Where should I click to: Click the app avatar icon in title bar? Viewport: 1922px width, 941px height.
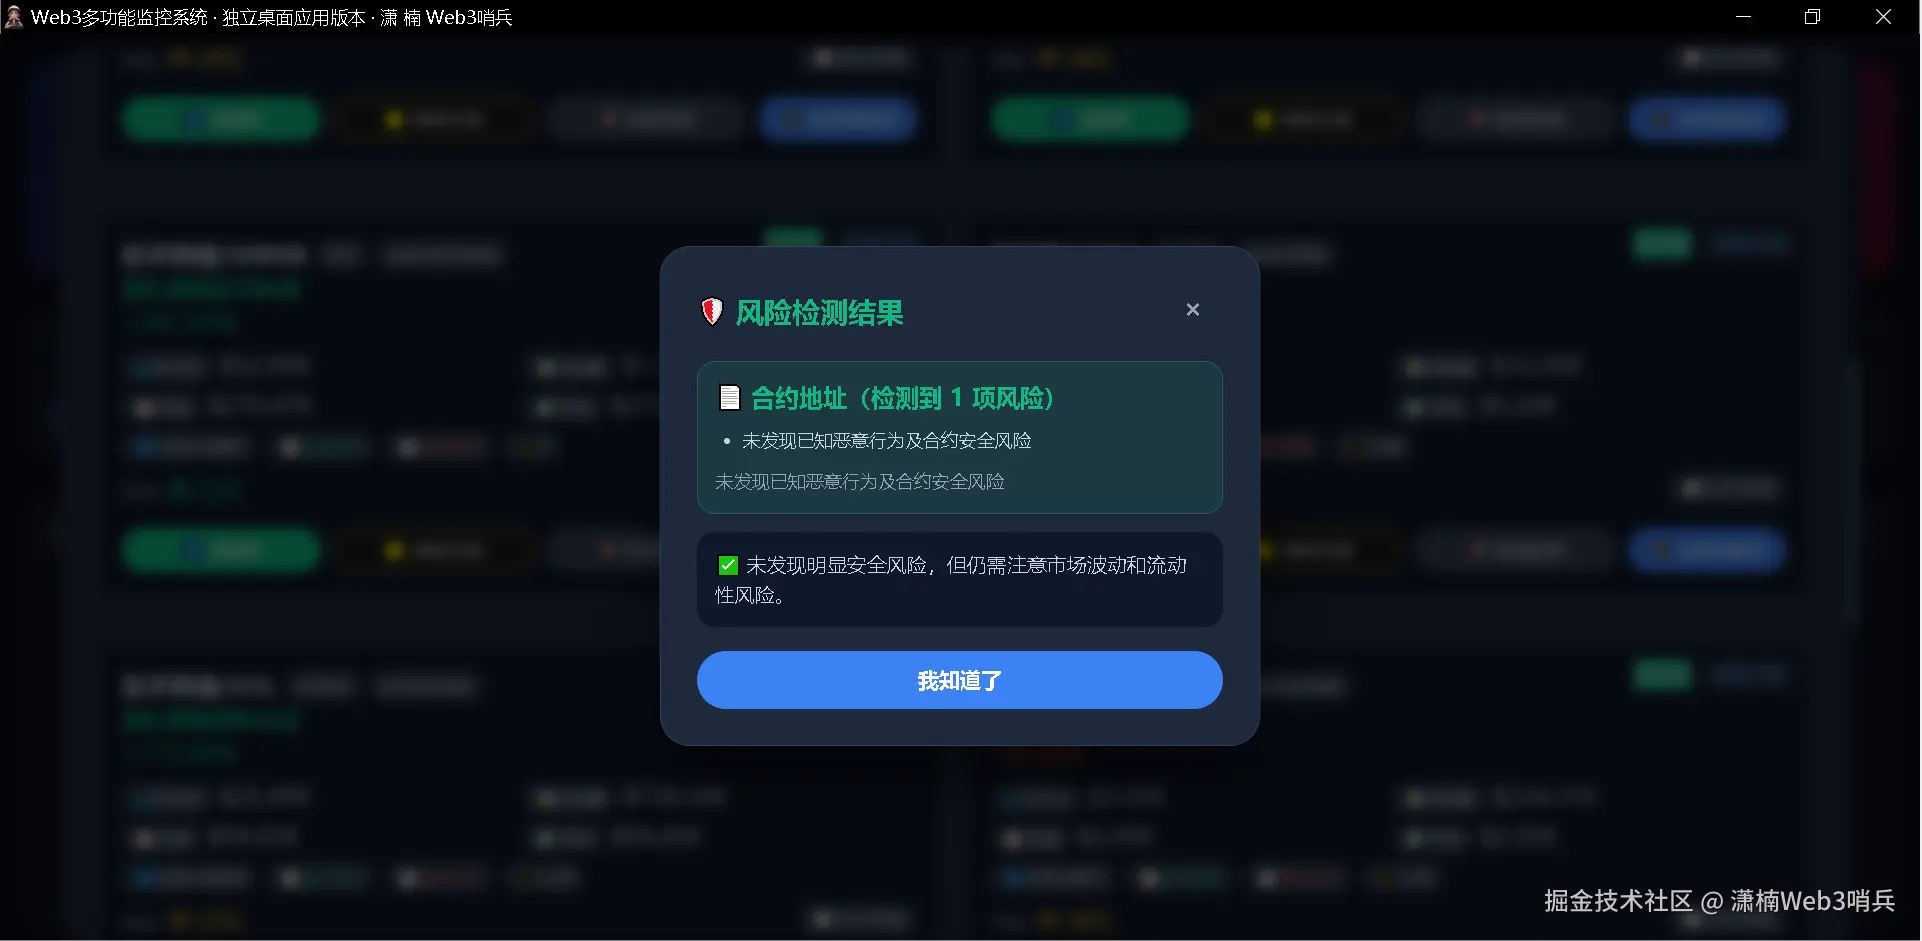(13, 17)
